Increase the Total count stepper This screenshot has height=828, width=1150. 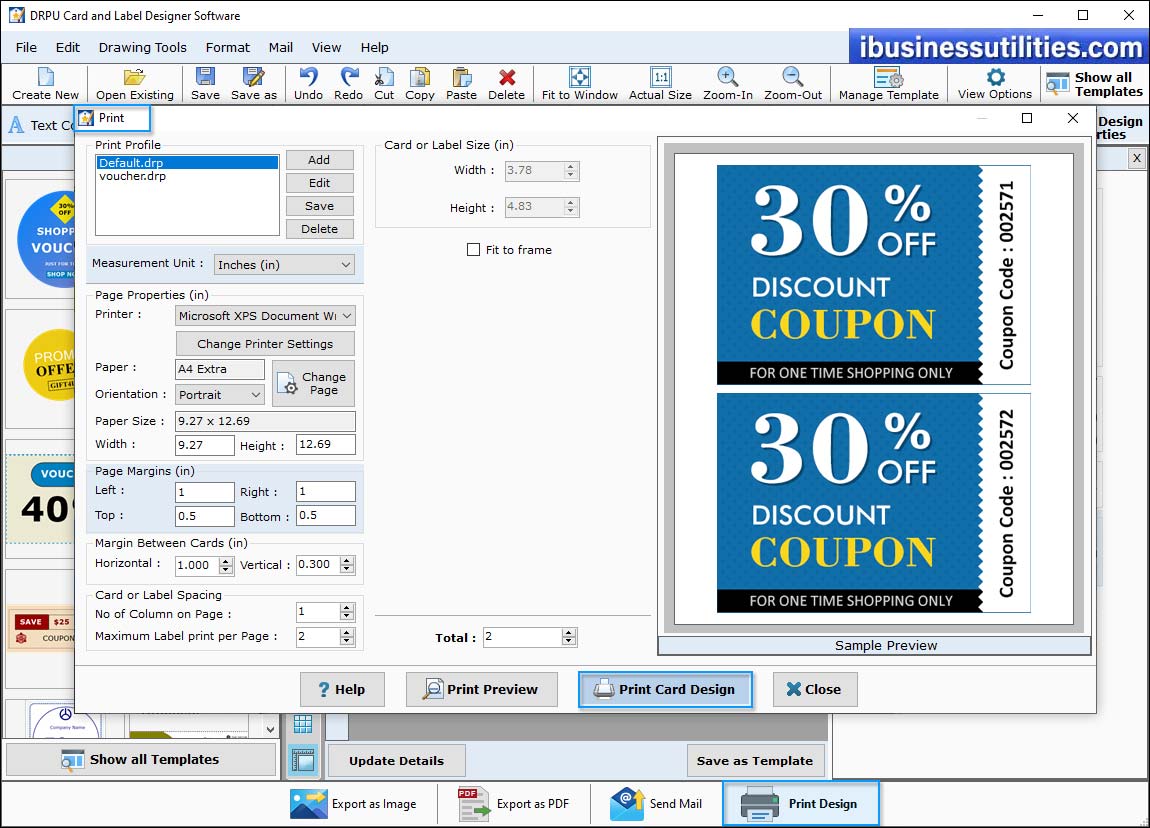[x=569, y=633]
